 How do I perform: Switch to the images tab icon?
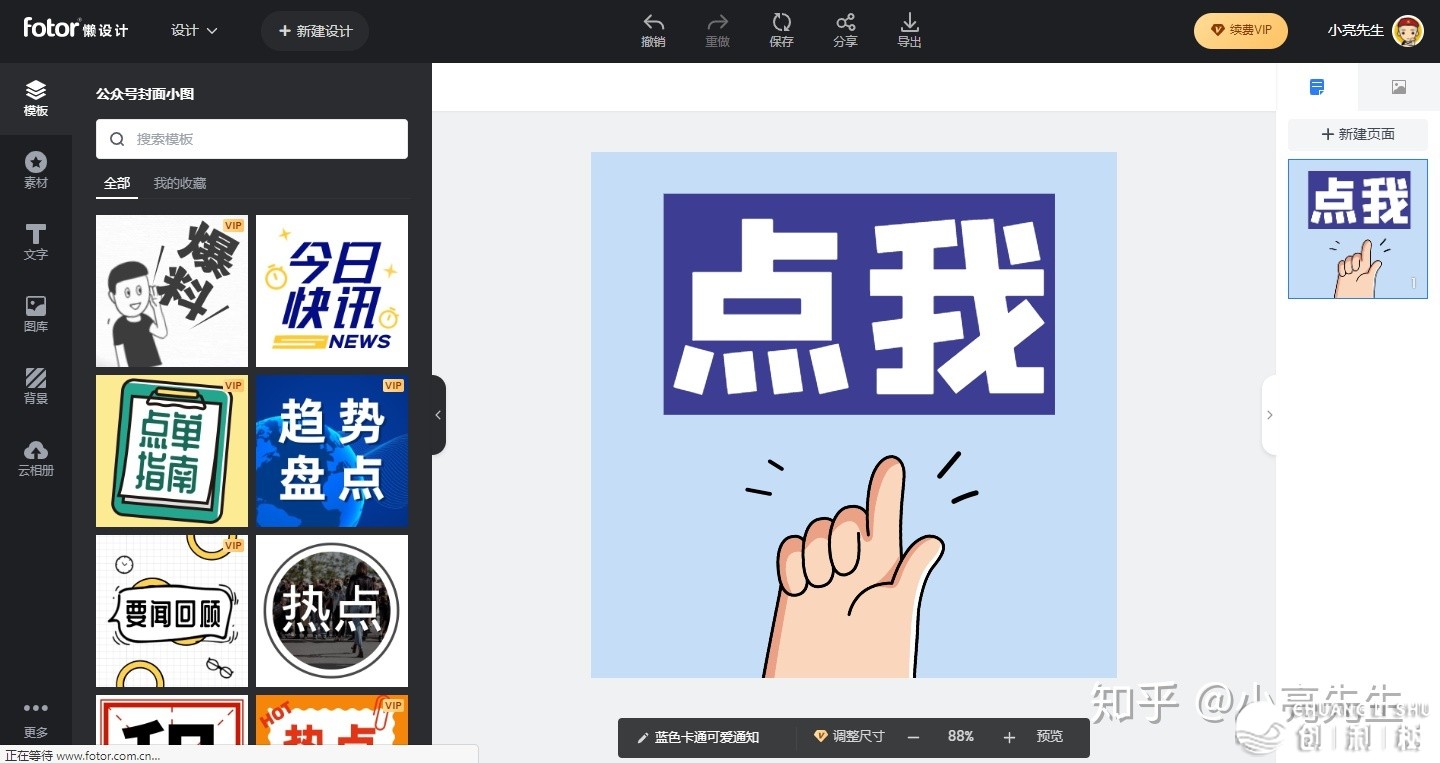[1399, 88]
